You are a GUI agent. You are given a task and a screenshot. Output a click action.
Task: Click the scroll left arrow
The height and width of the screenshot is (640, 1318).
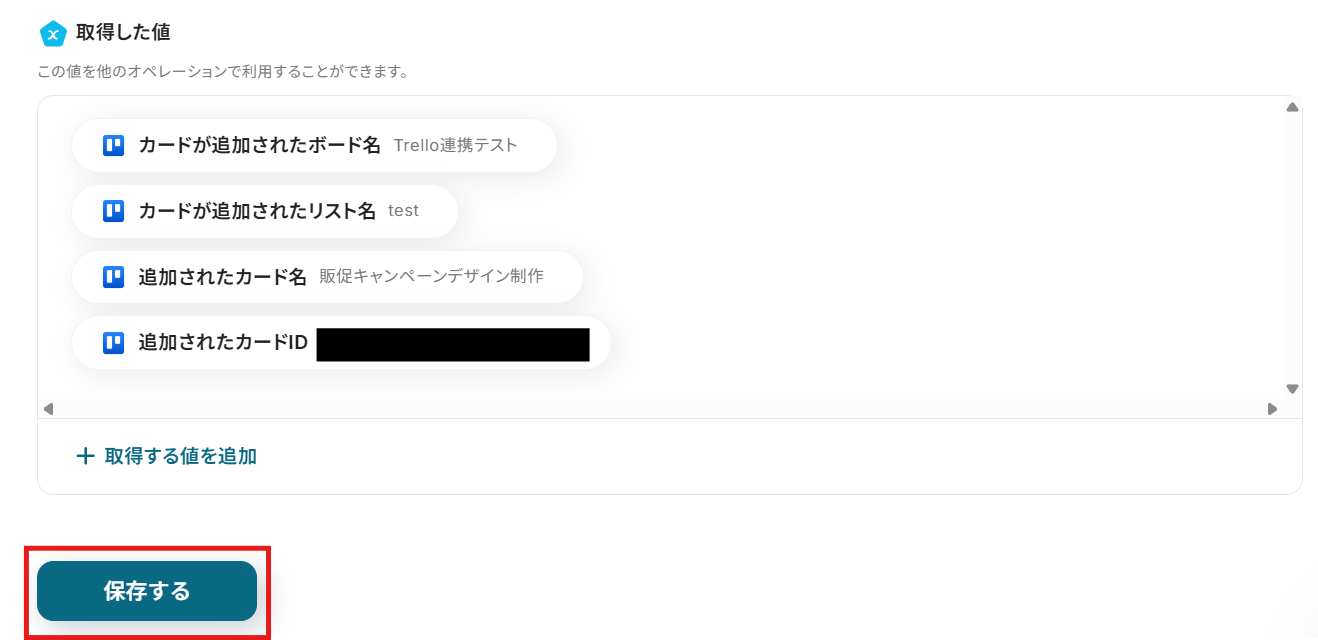pyautogui.click(x=47, y=408)
